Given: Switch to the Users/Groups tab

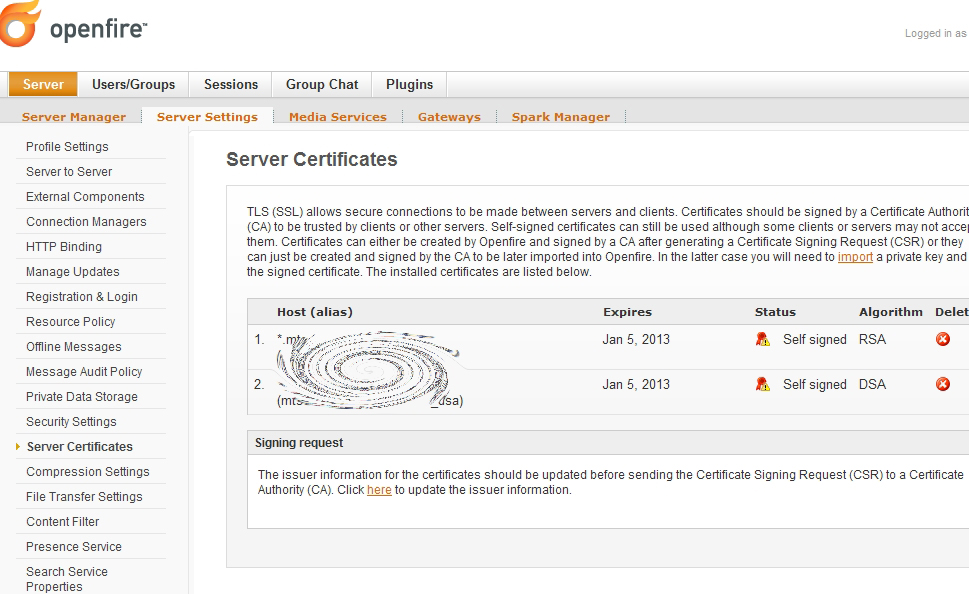Looking at the screenshot, I should [133, 84].
